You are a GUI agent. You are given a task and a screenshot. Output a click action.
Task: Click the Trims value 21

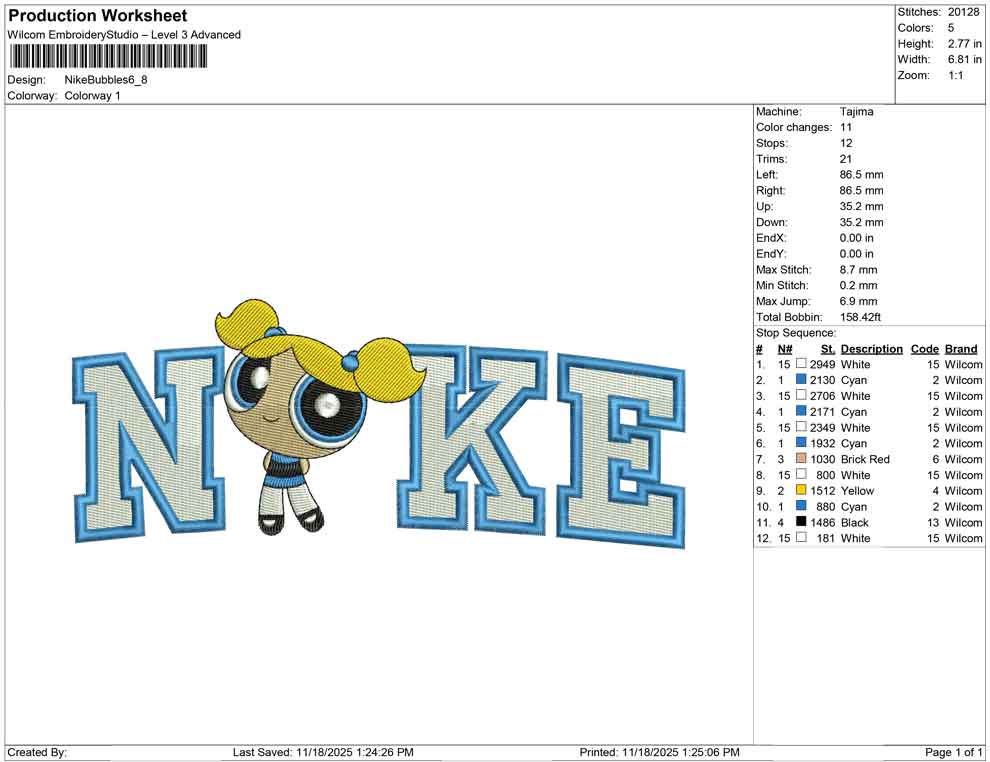click(x=845, y=159)
